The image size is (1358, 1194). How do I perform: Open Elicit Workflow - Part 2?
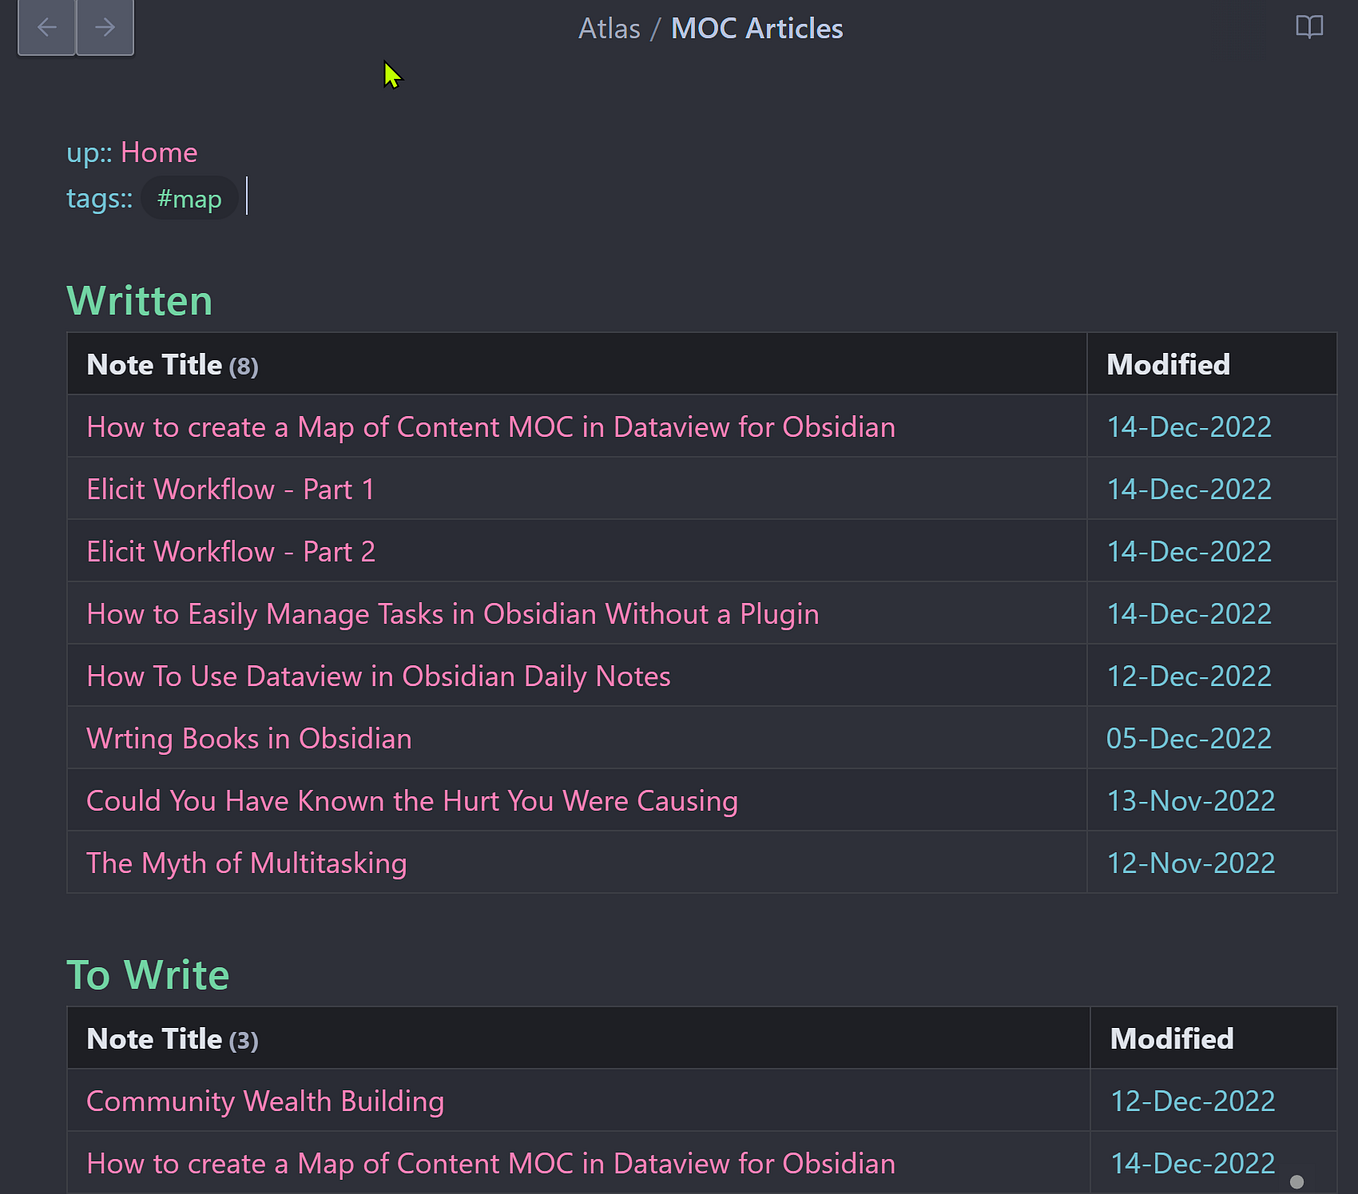(230, 551)
